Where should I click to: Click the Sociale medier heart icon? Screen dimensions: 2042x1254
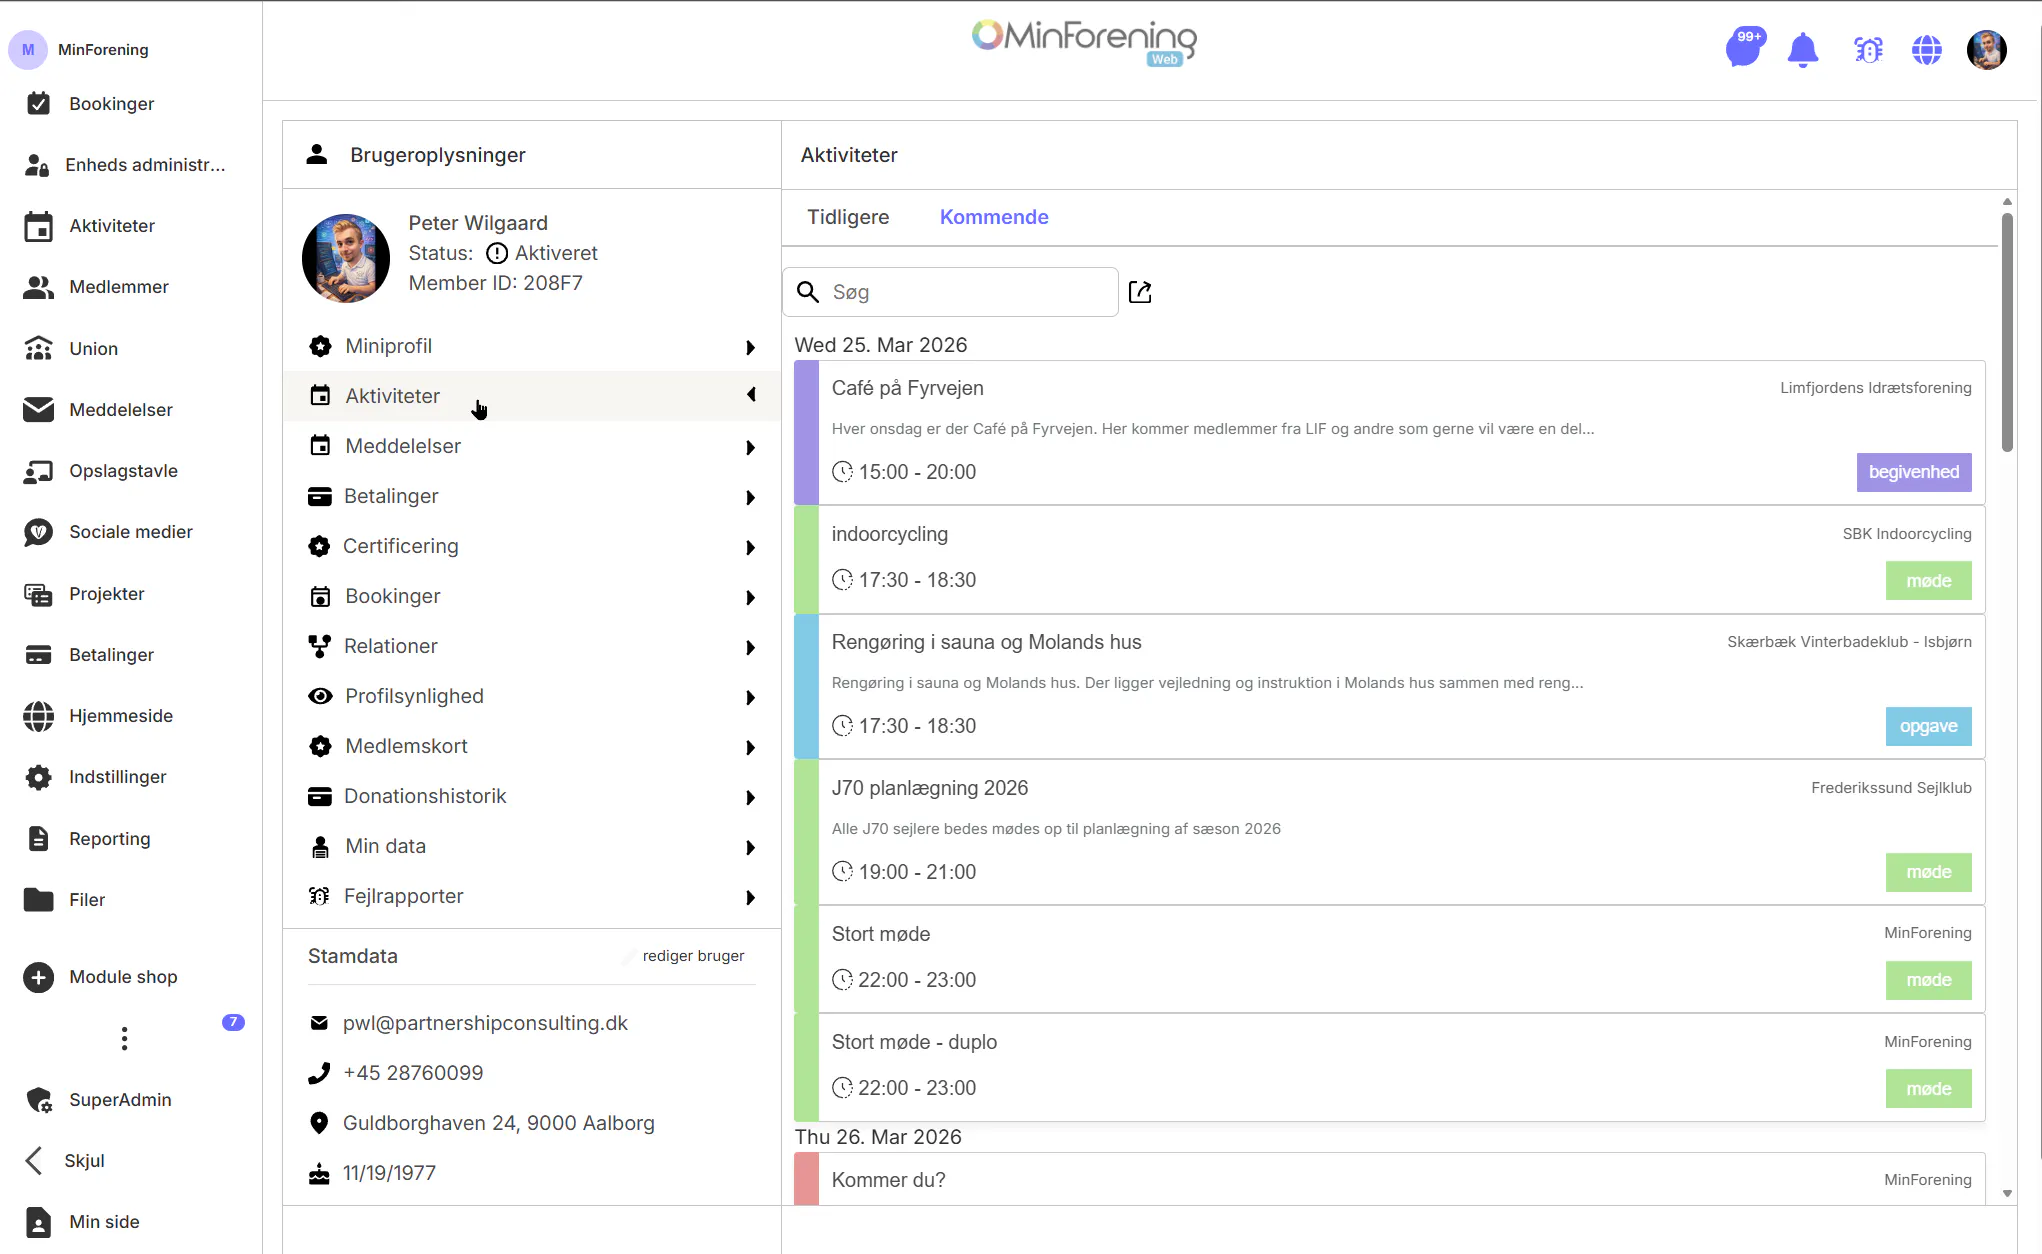coord(38,532)
